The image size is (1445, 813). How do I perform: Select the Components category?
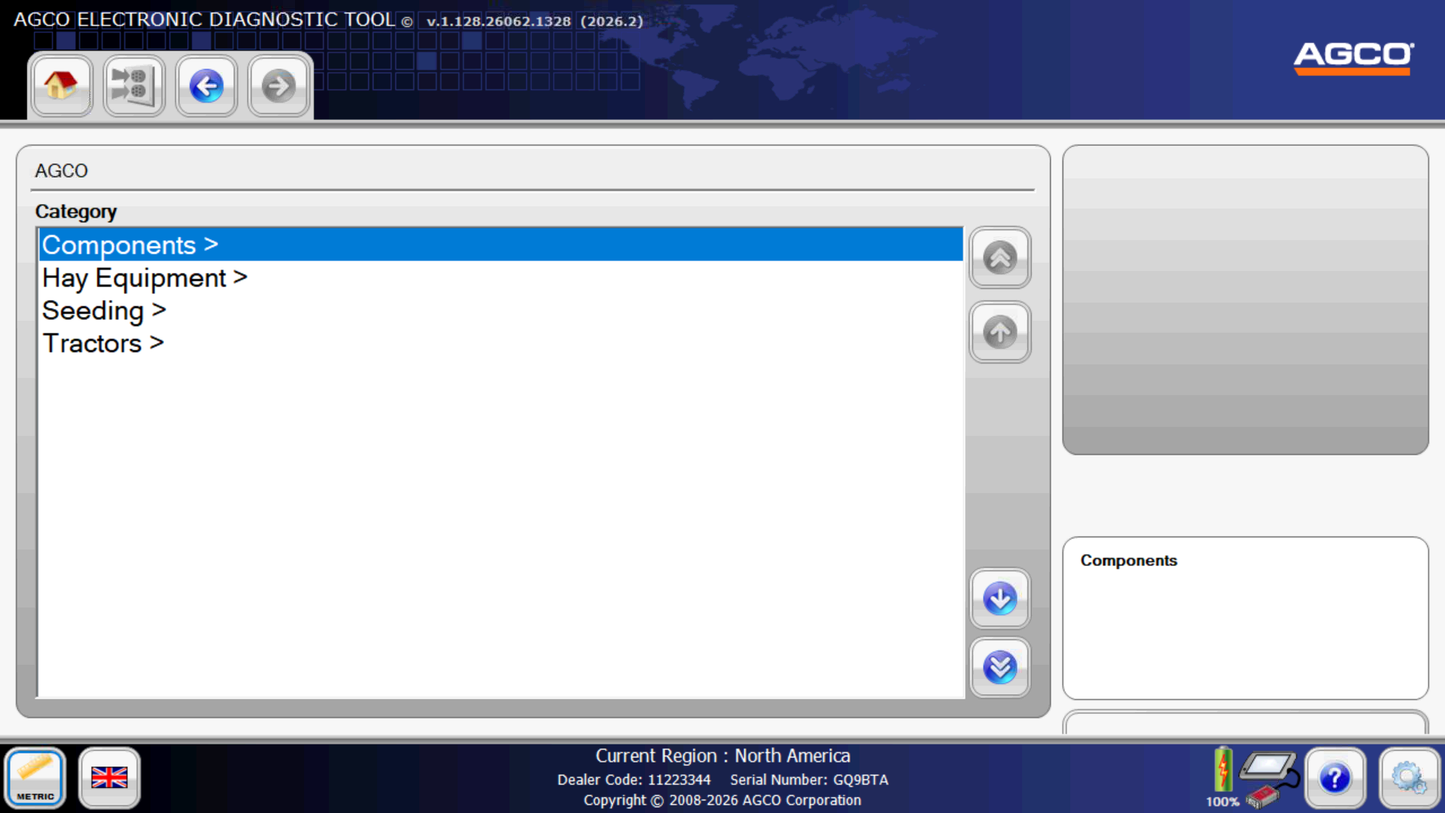pyautogui.click(x=500, y=245)
